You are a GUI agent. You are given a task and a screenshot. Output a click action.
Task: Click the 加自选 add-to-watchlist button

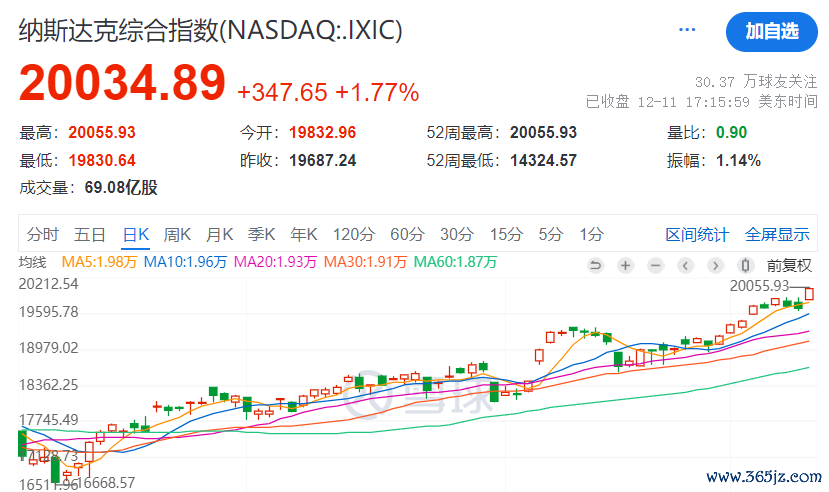[x=772, y=32]
